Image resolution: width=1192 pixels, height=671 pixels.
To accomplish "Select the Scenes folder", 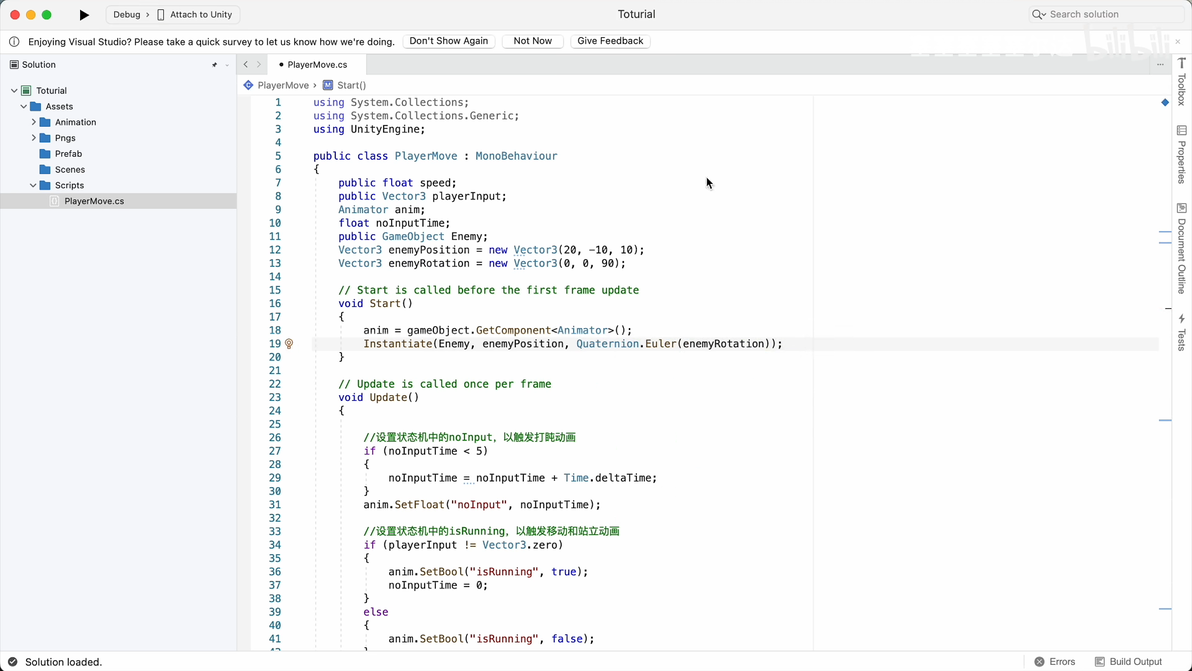I will 70,169.
